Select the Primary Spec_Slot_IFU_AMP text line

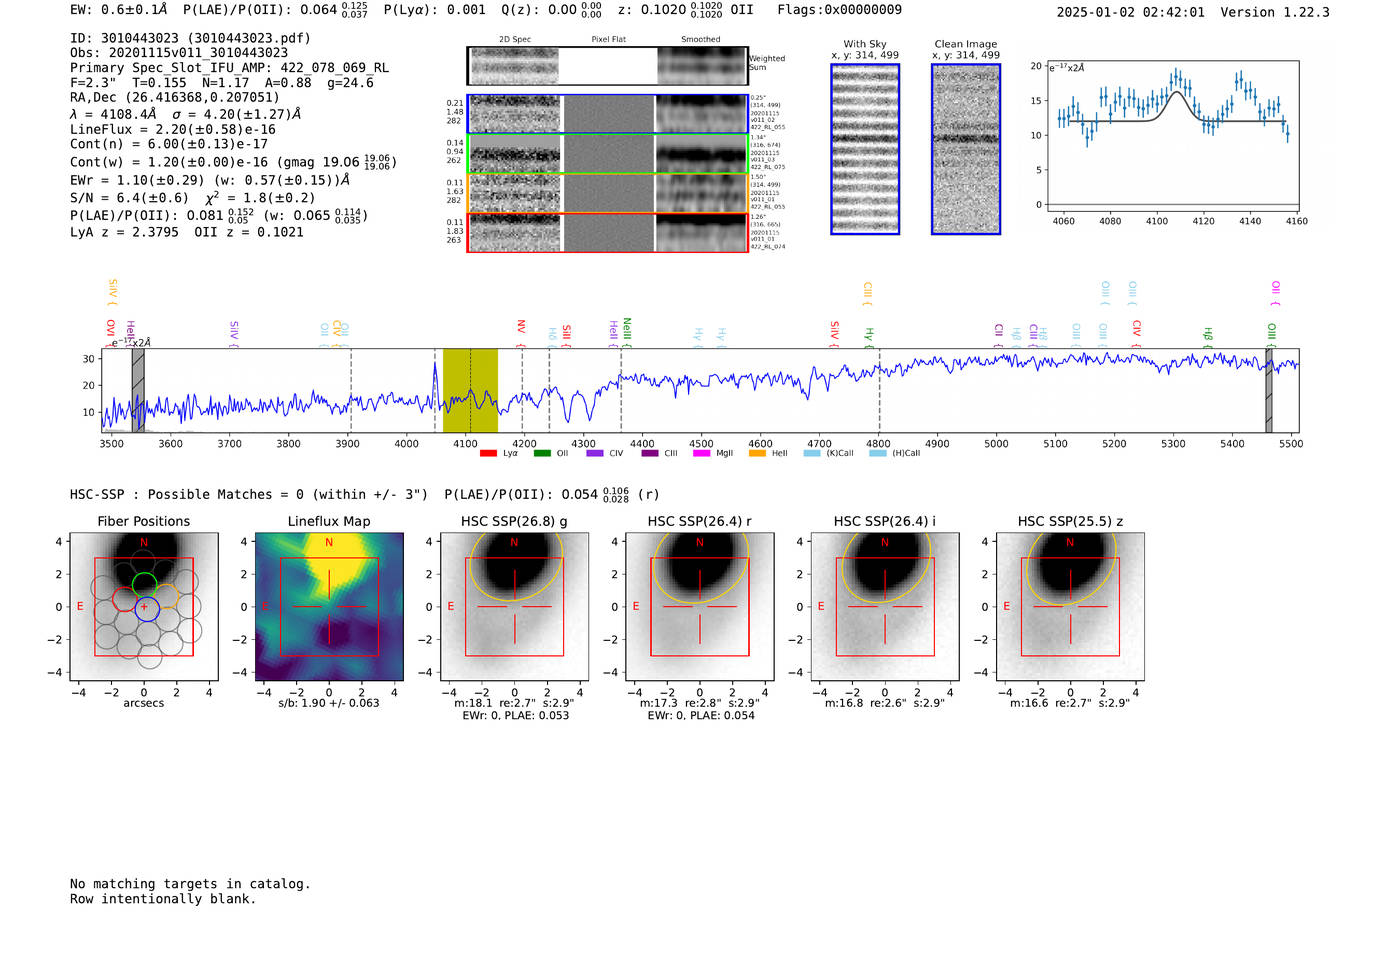[x=230, y=68]
